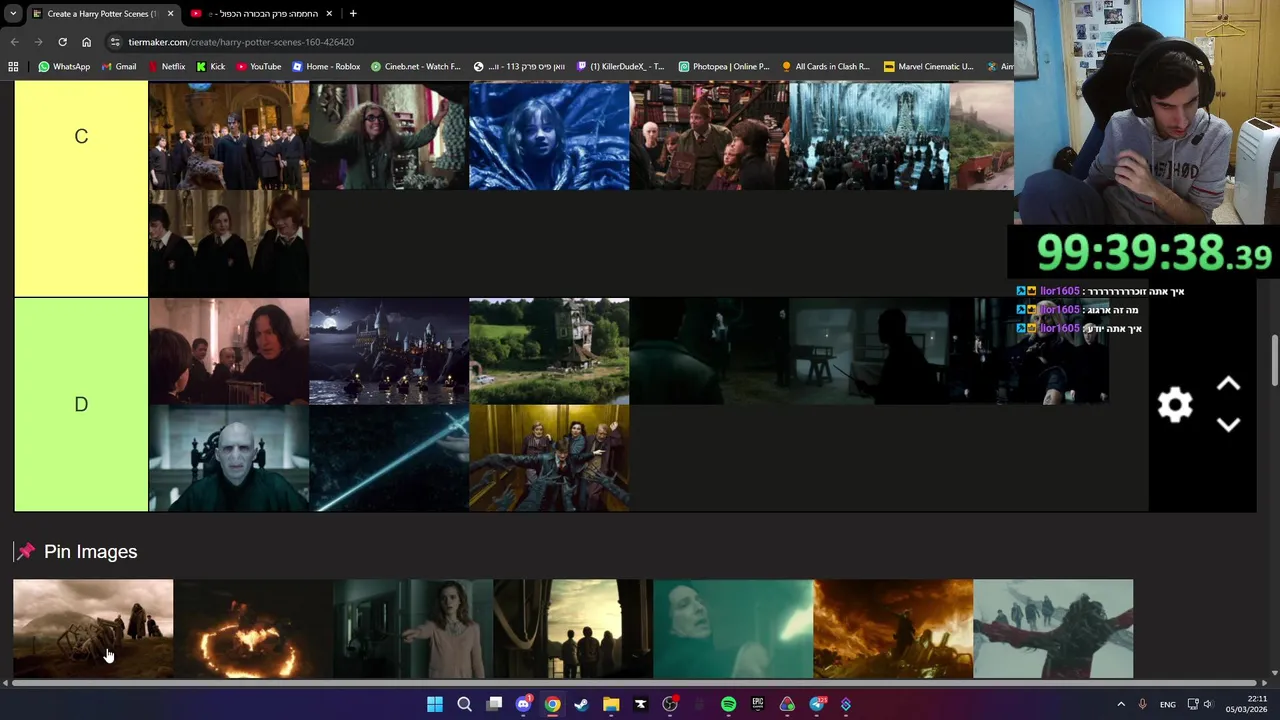1280x720 pixels.
Task: Open the Marvel Cinematic Universe bookmark
Action: coord(929,67)
